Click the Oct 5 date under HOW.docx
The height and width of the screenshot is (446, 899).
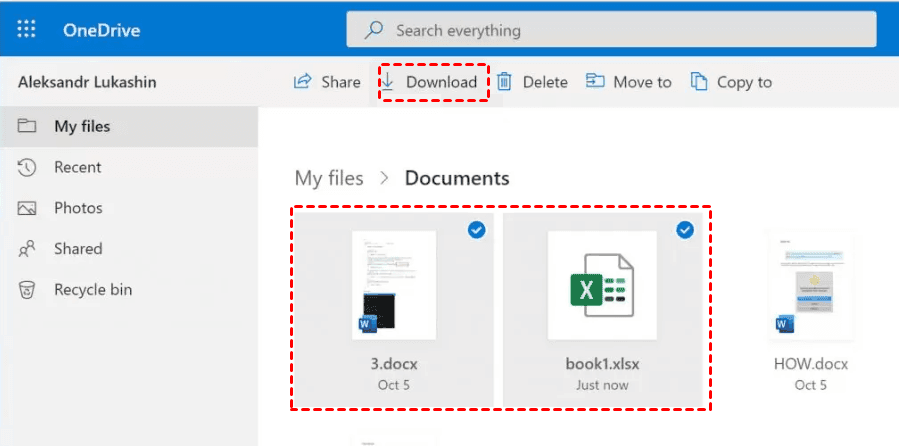[811, 385]
